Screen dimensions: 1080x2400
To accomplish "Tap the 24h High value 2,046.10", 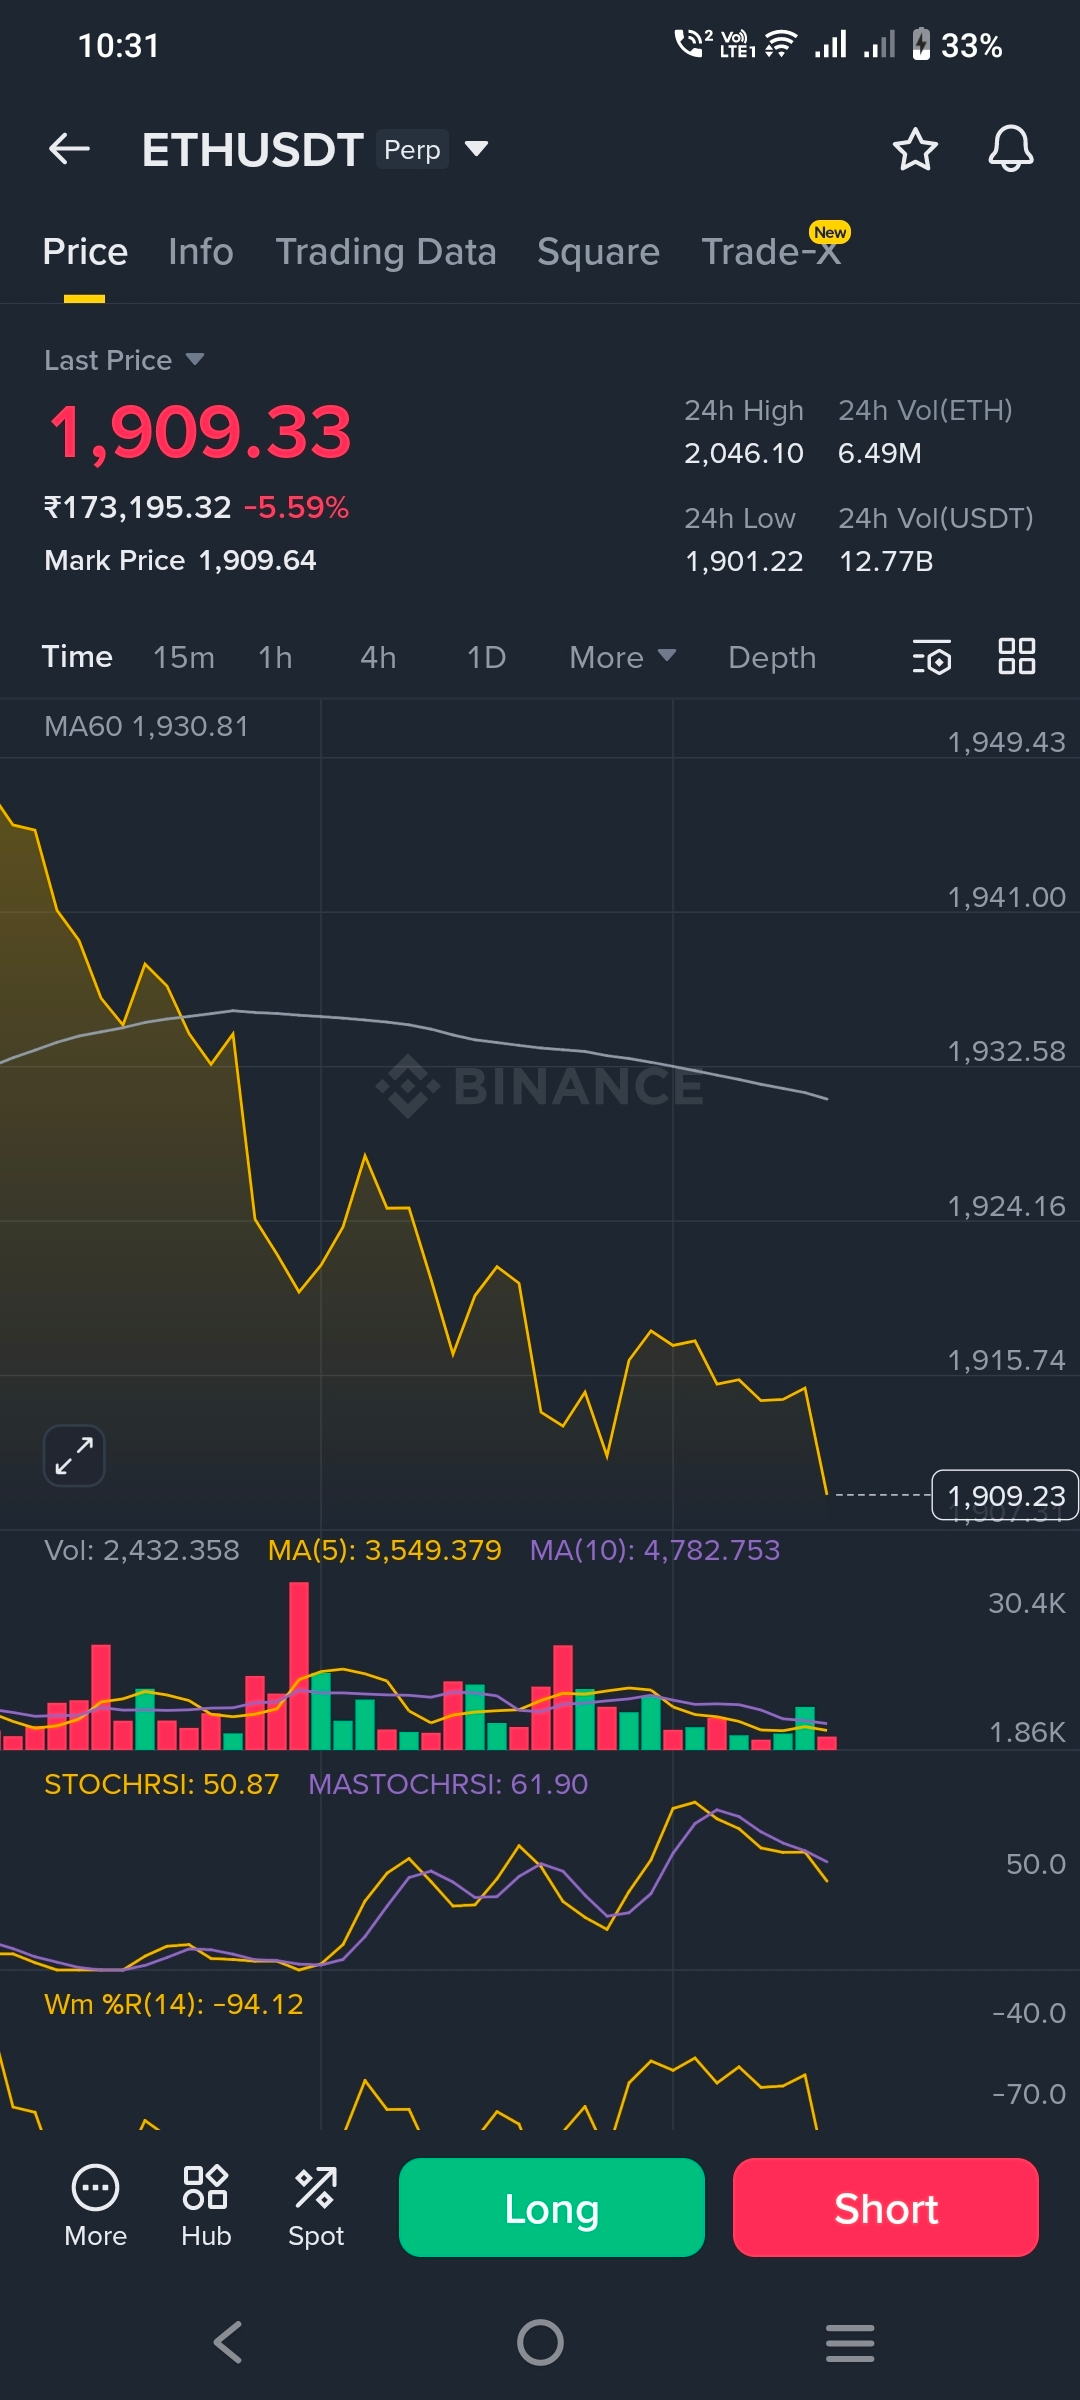I will click(744, 453).
